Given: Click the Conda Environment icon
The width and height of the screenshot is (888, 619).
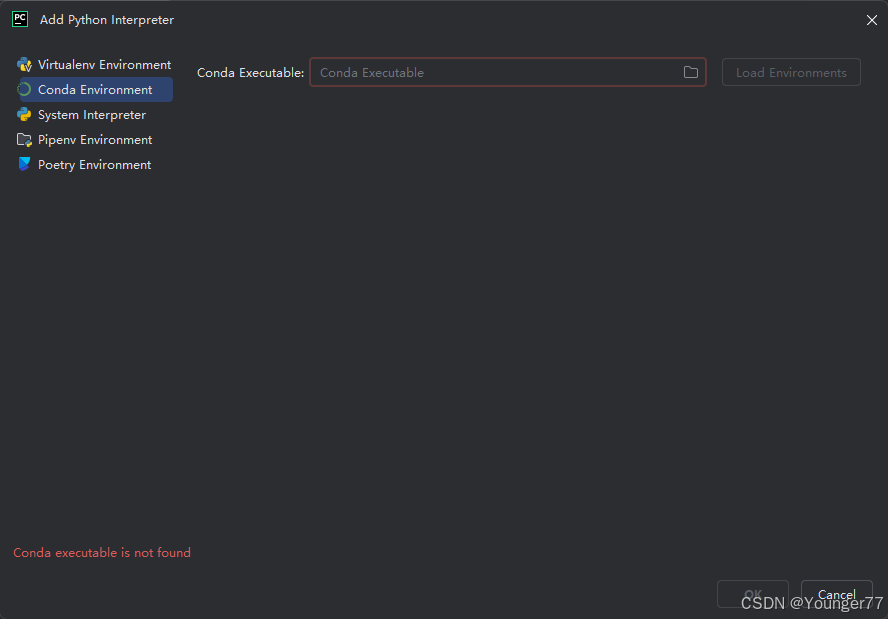Looking at the screenshot, I should click(24, 89).
